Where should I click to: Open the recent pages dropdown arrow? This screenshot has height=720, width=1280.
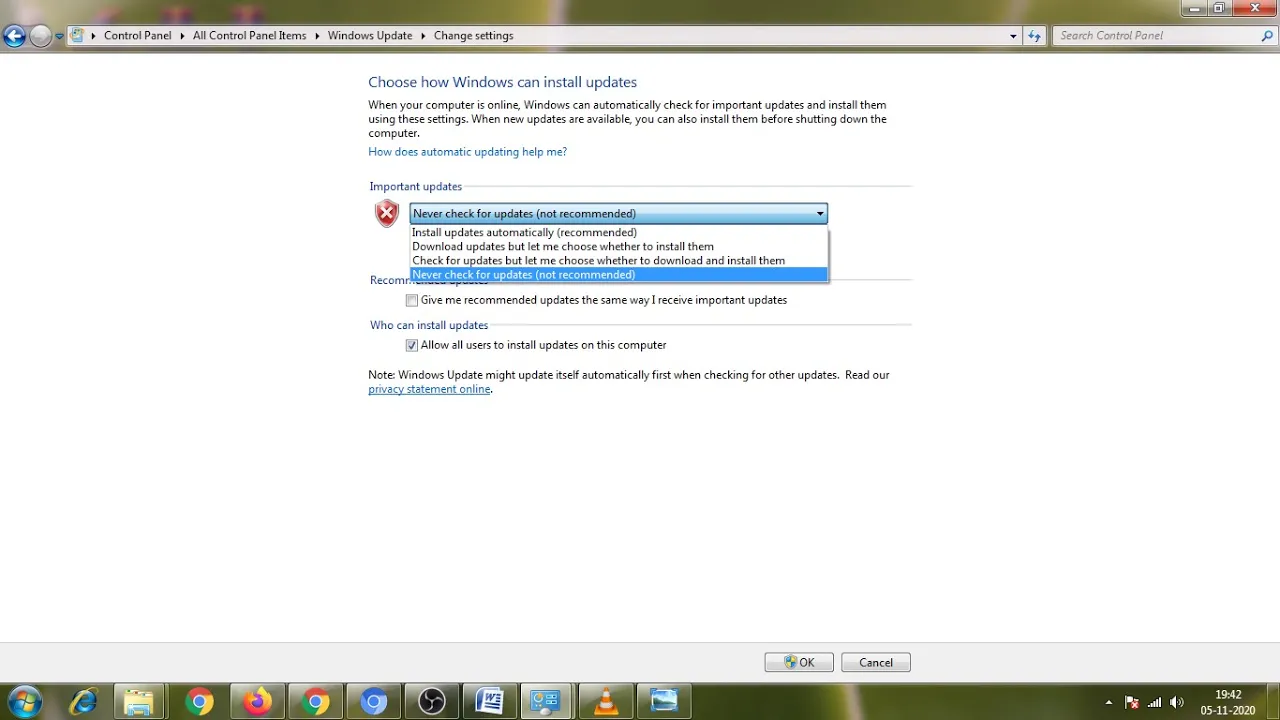coord(59,36)
